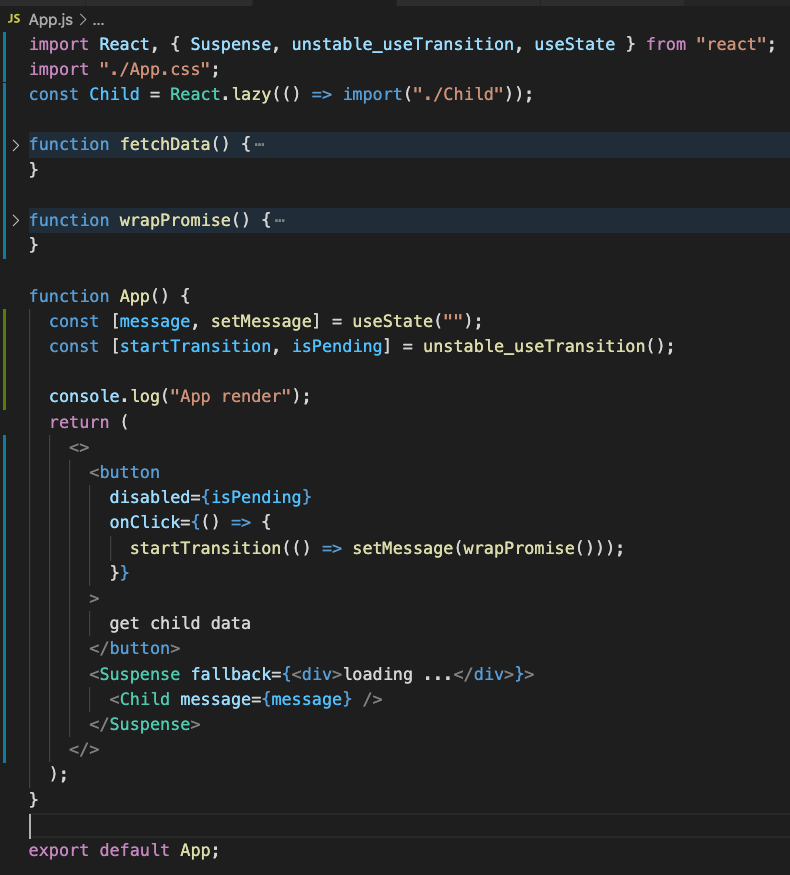Click "setMessage" in the useState line

261,321
